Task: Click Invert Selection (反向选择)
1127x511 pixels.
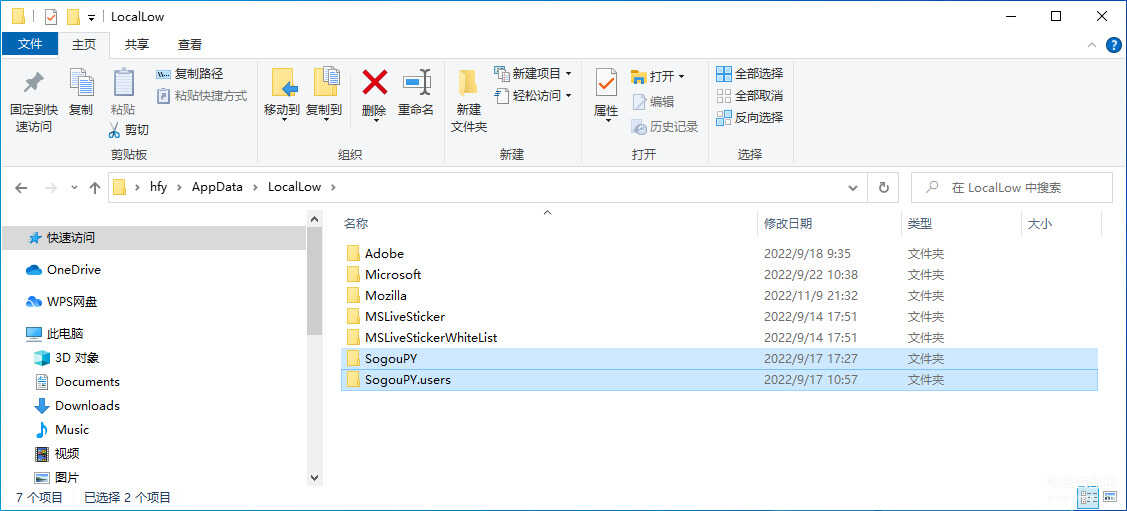Action: click(x=750, y=117)
